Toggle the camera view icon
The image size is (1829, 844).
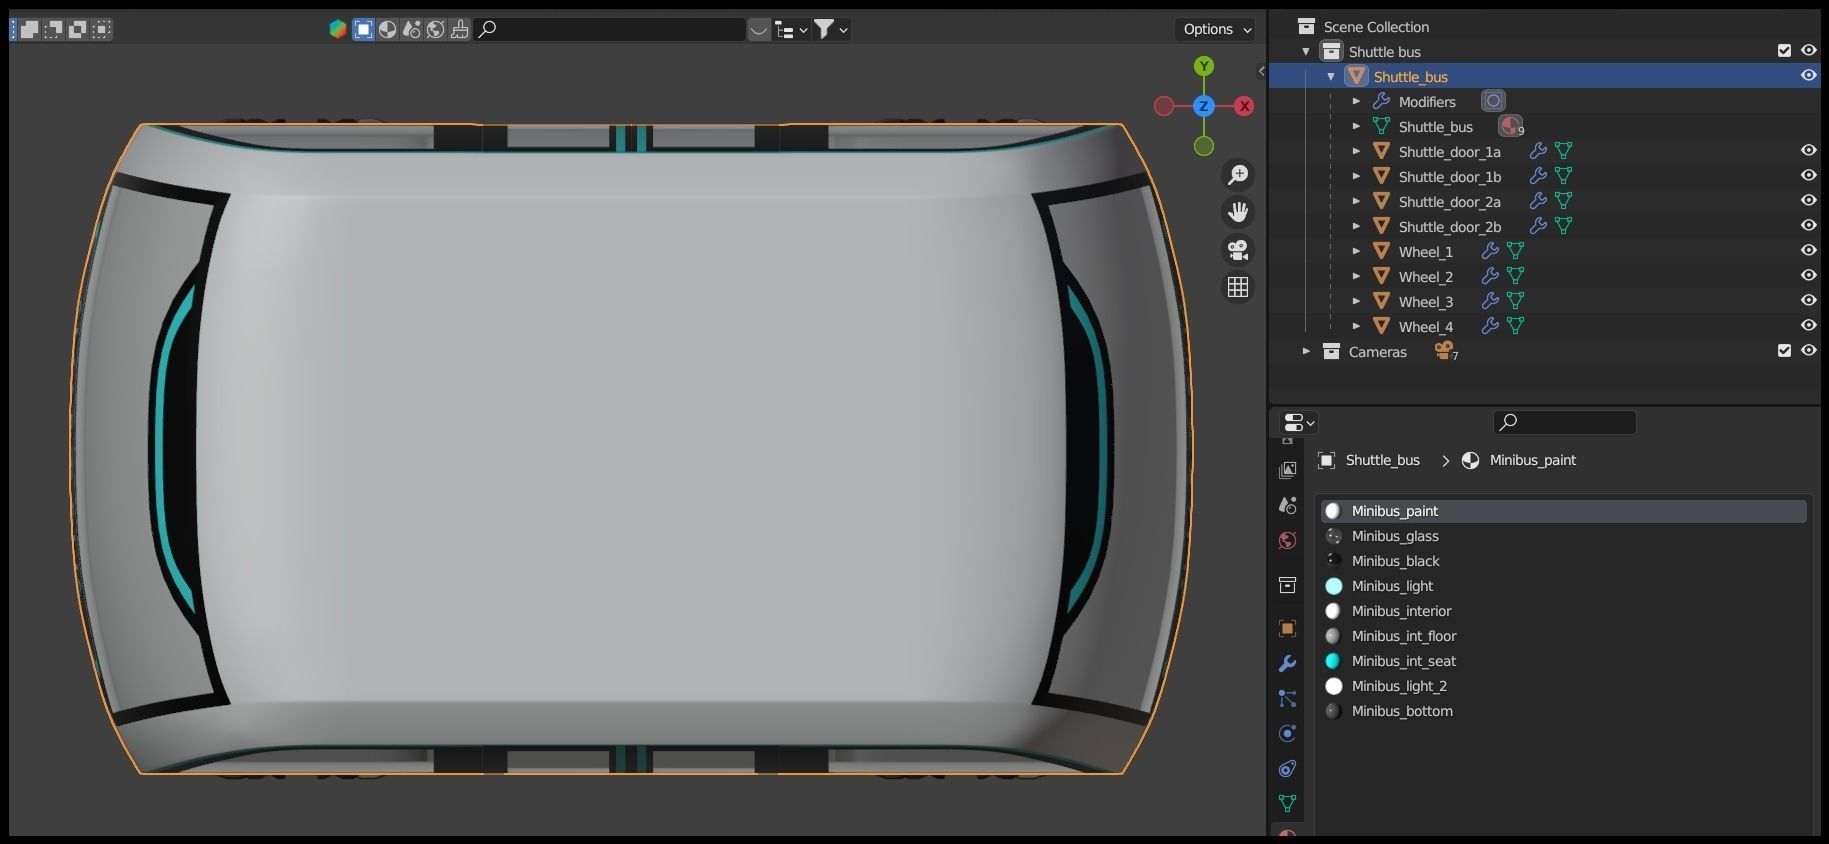pyautogui.click(x=1238, y=250)
